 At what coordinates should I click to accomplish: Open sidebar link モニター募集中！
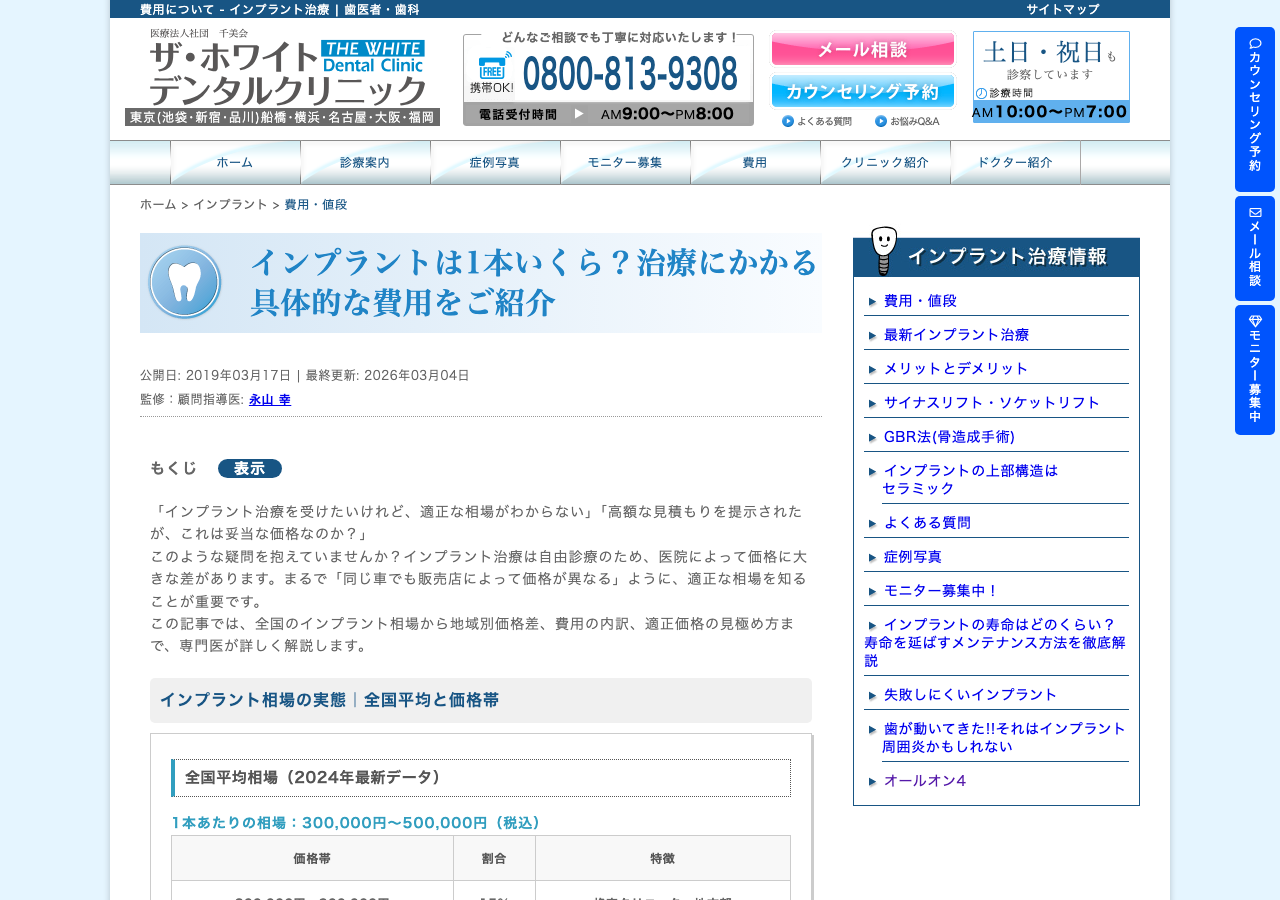pos(941,590)
